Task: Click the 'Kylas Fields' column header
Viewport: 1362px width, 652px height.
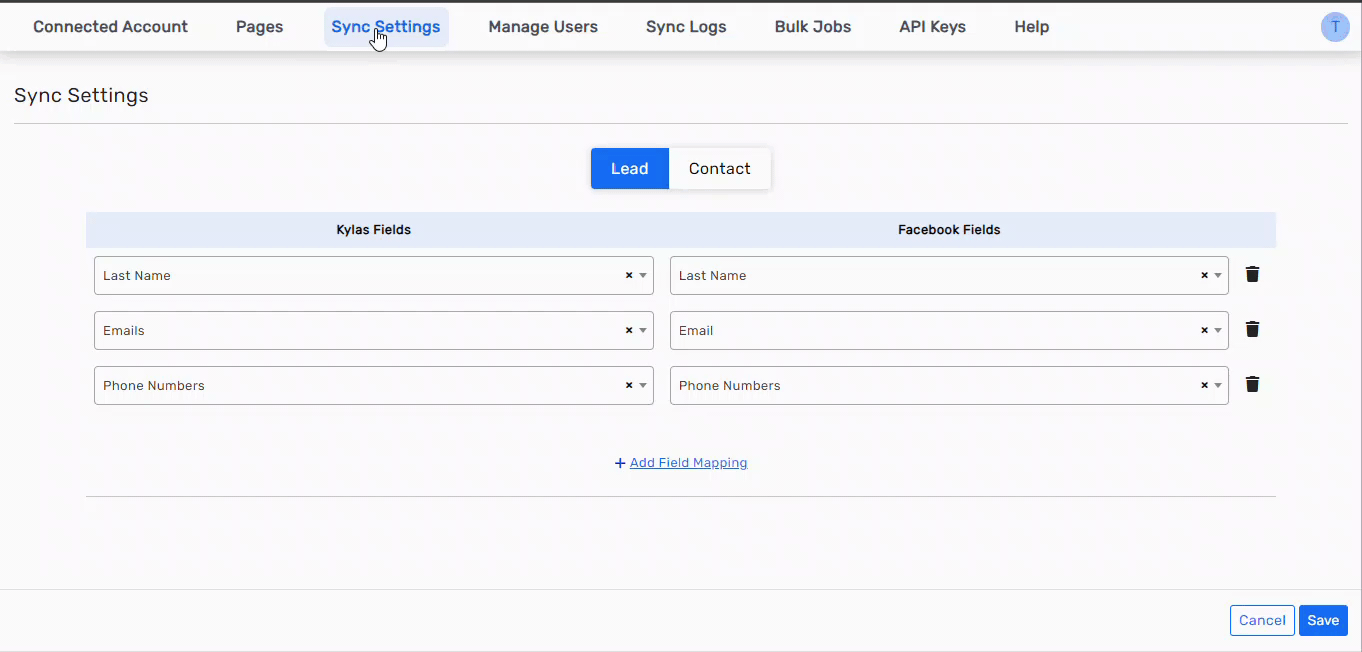Action: (374, 230)
